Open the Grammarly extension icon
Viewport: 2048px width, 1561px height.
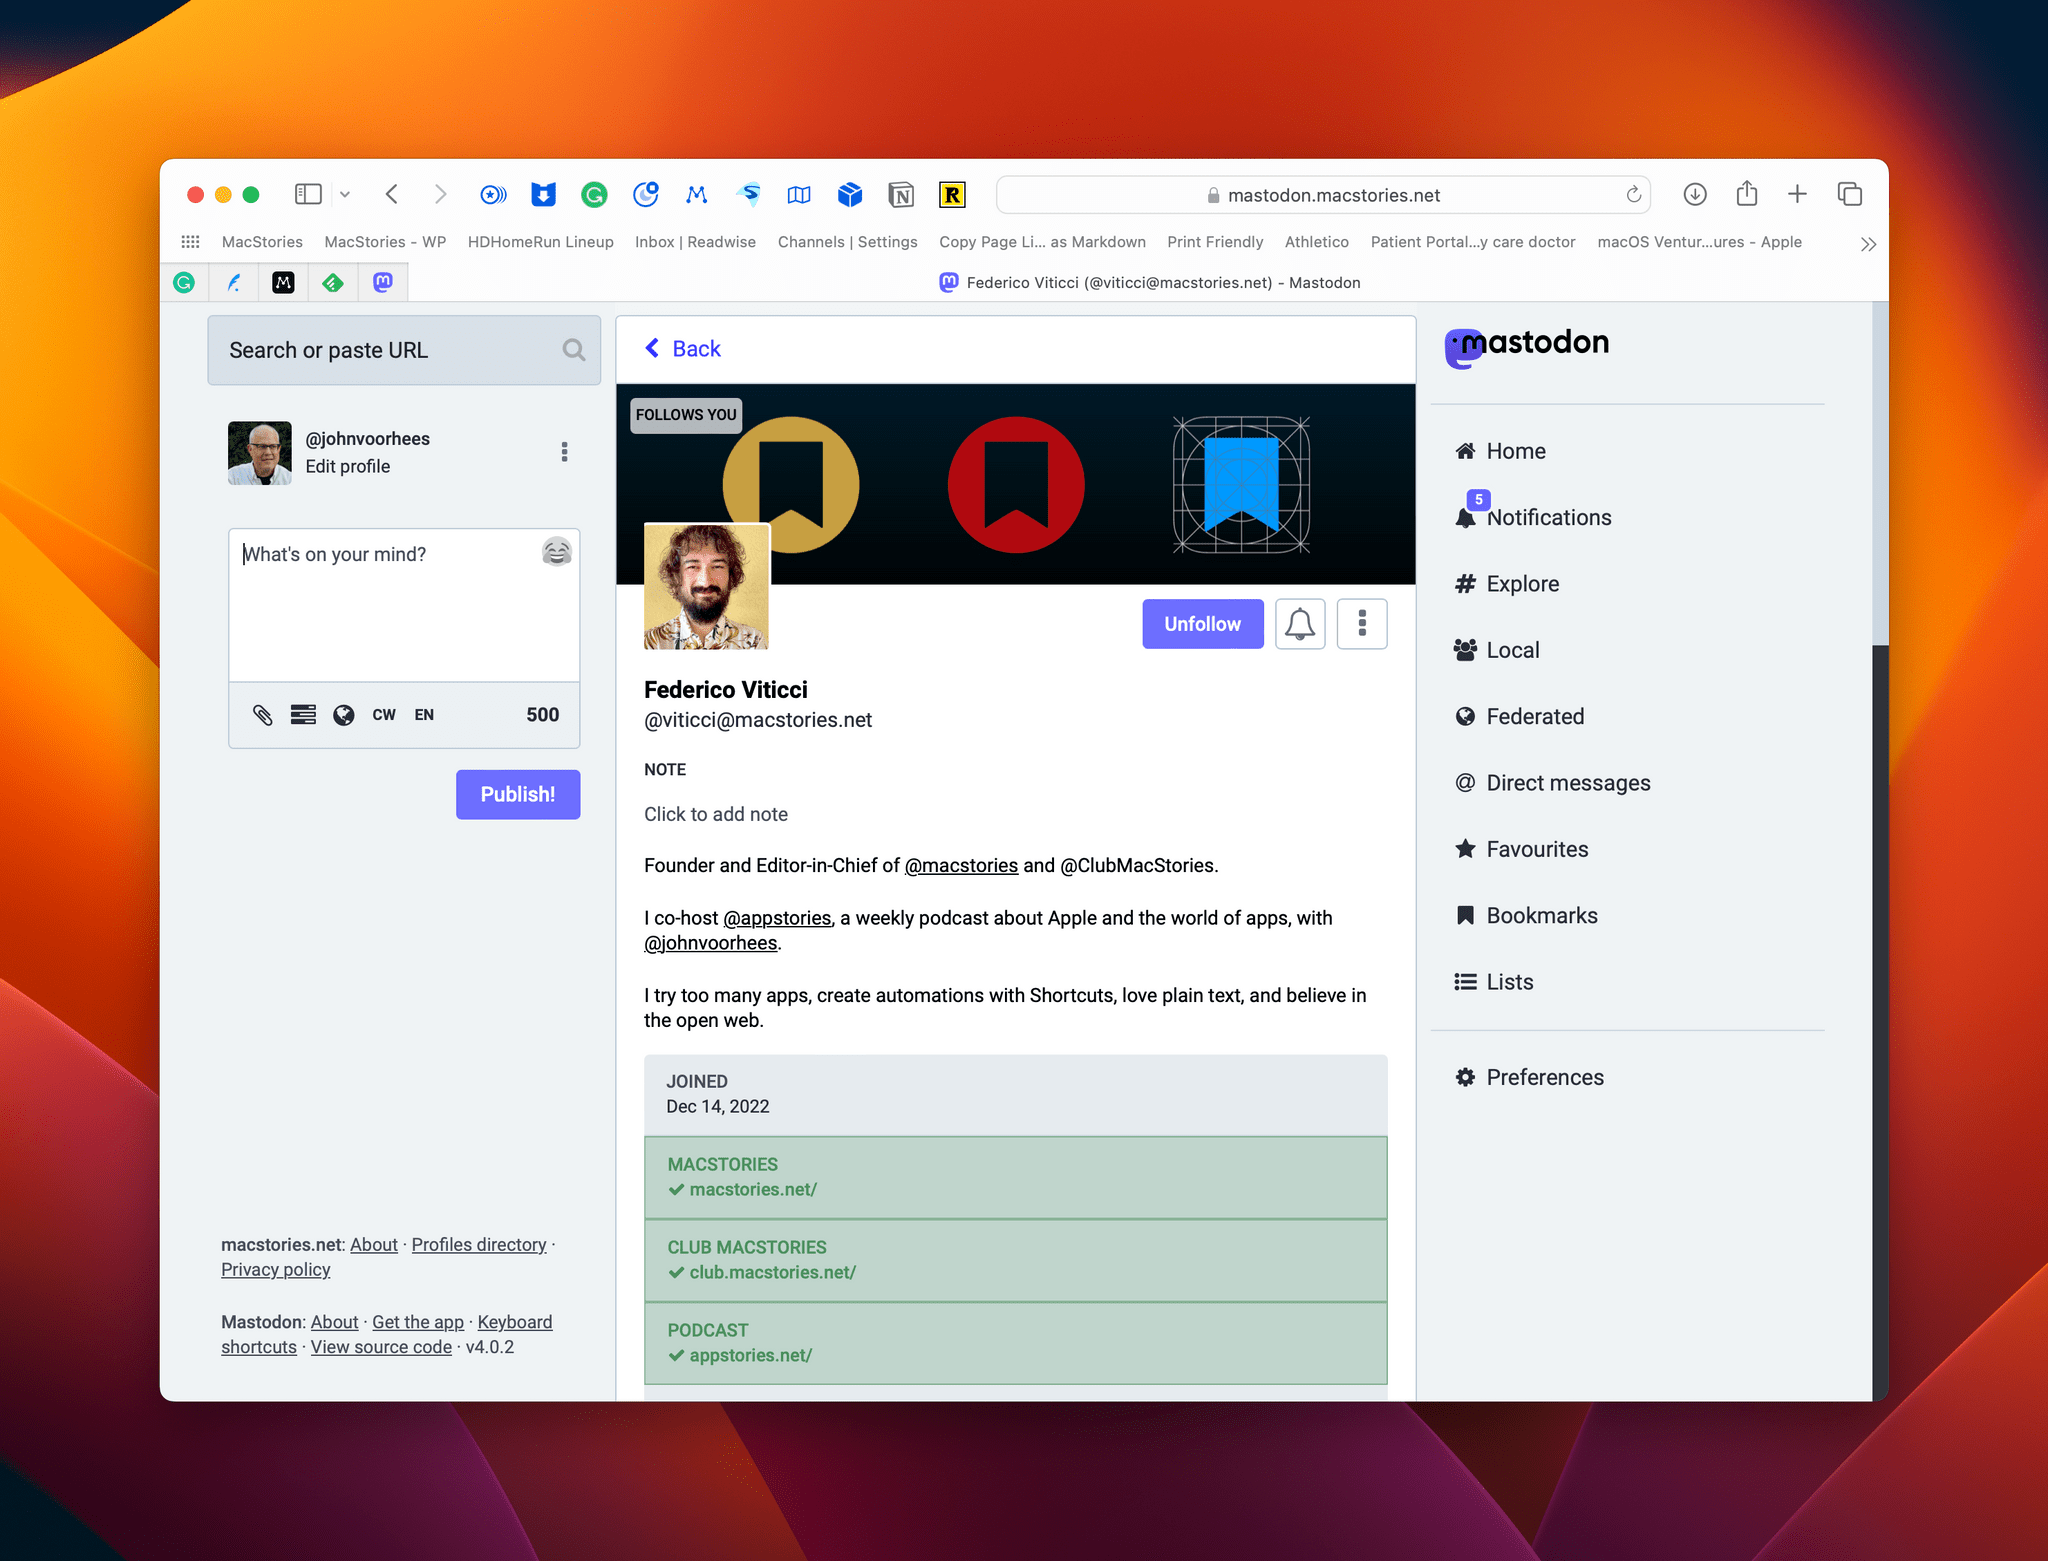(x=594, y=195)
